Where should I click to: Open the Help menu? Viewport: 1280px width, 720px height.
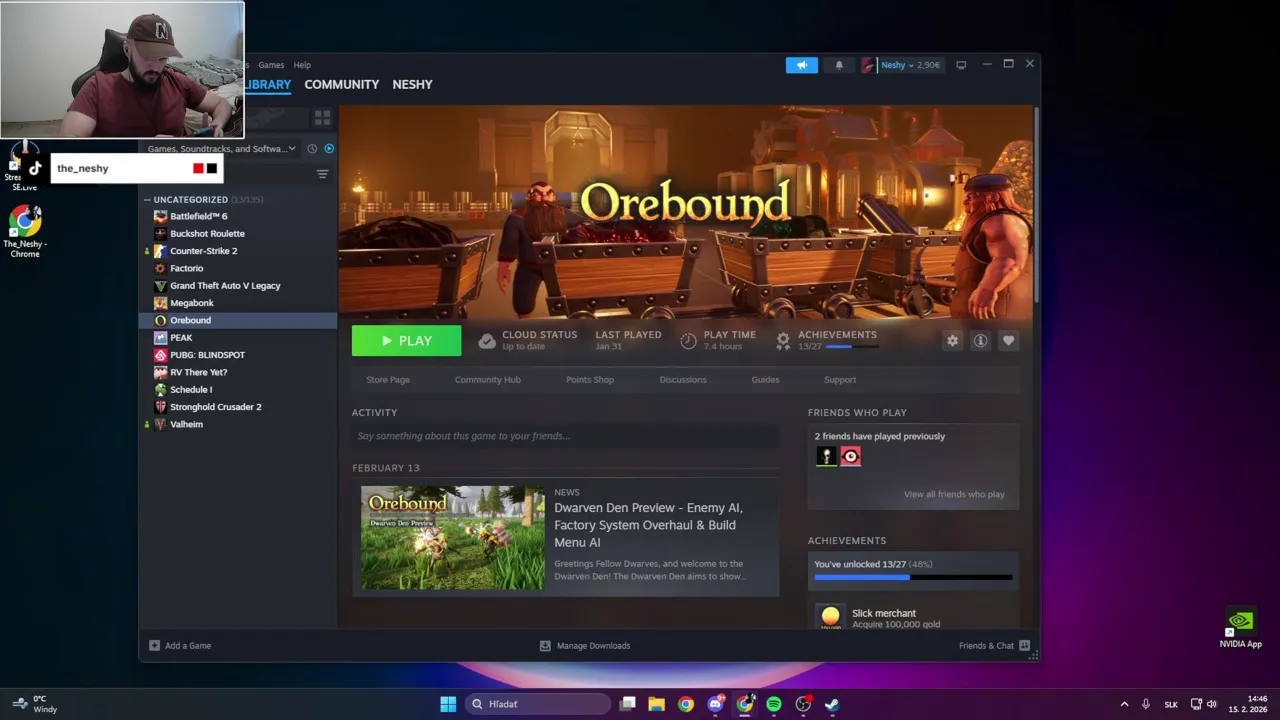tap(302, 65)
